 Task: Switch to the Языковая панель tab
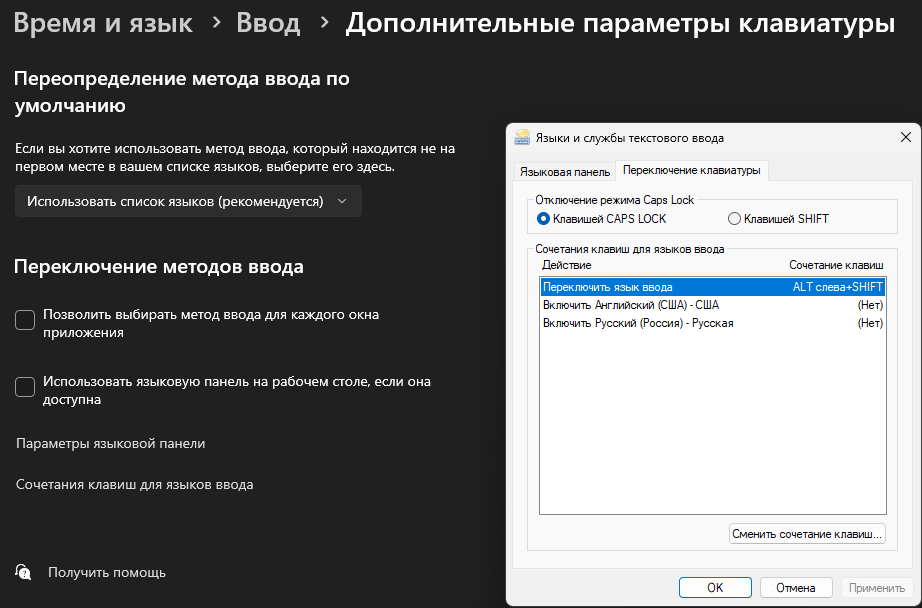(564, 172)
